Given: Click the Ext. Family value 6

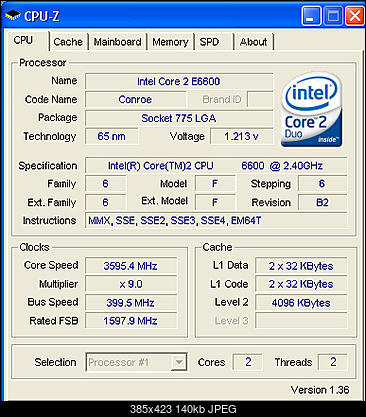Looking at the screenshot, I should coord(105,202).
